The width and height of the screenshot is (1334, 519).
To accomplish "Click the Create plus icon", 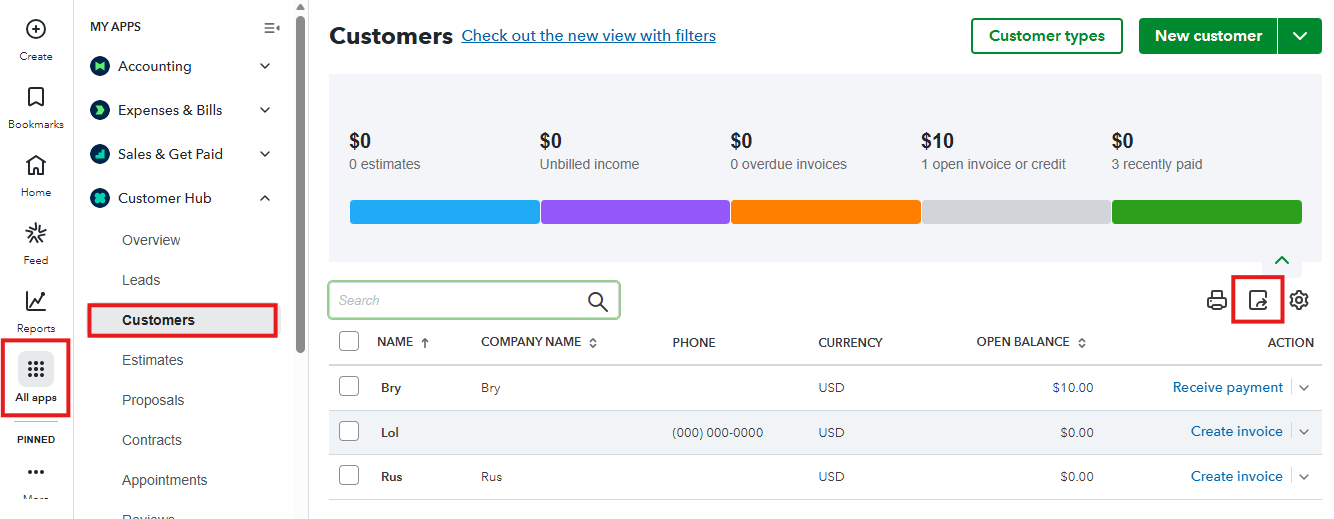I will pos(36,30).
